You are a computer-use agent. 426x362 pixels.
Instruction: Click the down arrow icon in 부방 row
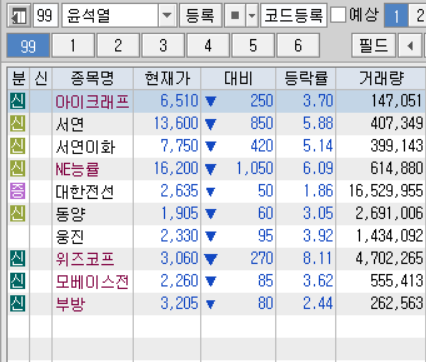(x=210, y=304)
